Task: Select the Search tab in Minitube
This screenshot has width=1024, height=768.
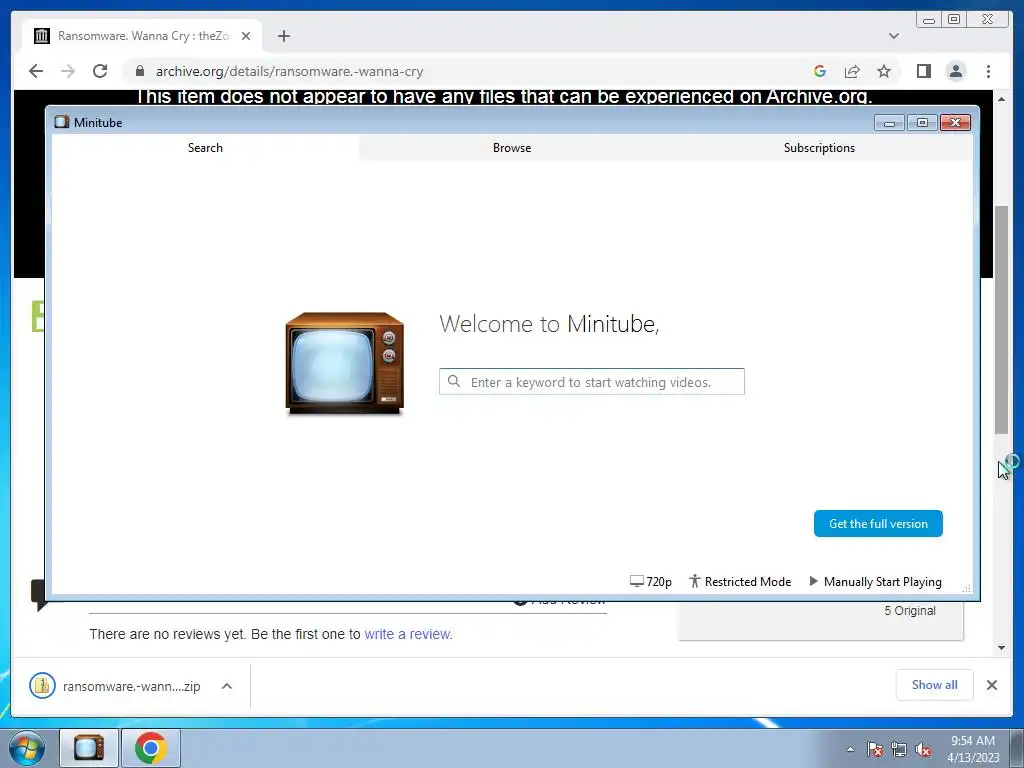Action: pyautogui.click(x=205, y=148)
